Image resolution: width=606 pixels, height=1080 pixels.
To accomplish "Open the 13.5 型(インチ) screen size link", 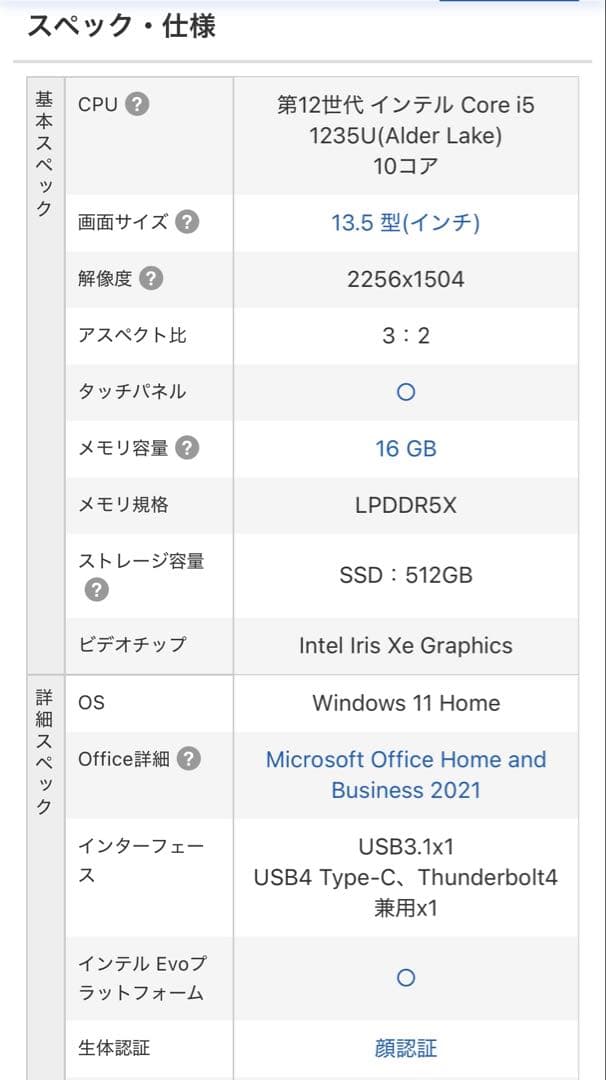I will 405,223.
